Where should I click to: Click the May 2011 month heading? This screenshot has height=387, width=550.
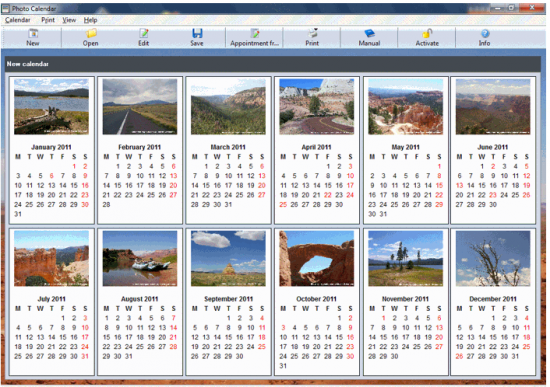click(x=405, y=147)
